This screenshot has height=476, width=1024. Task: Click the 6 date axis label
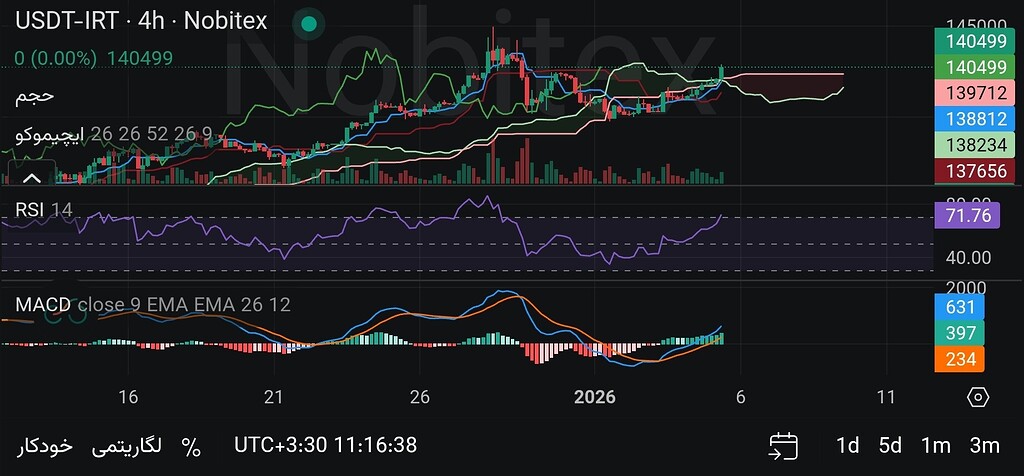coord(741,397)
